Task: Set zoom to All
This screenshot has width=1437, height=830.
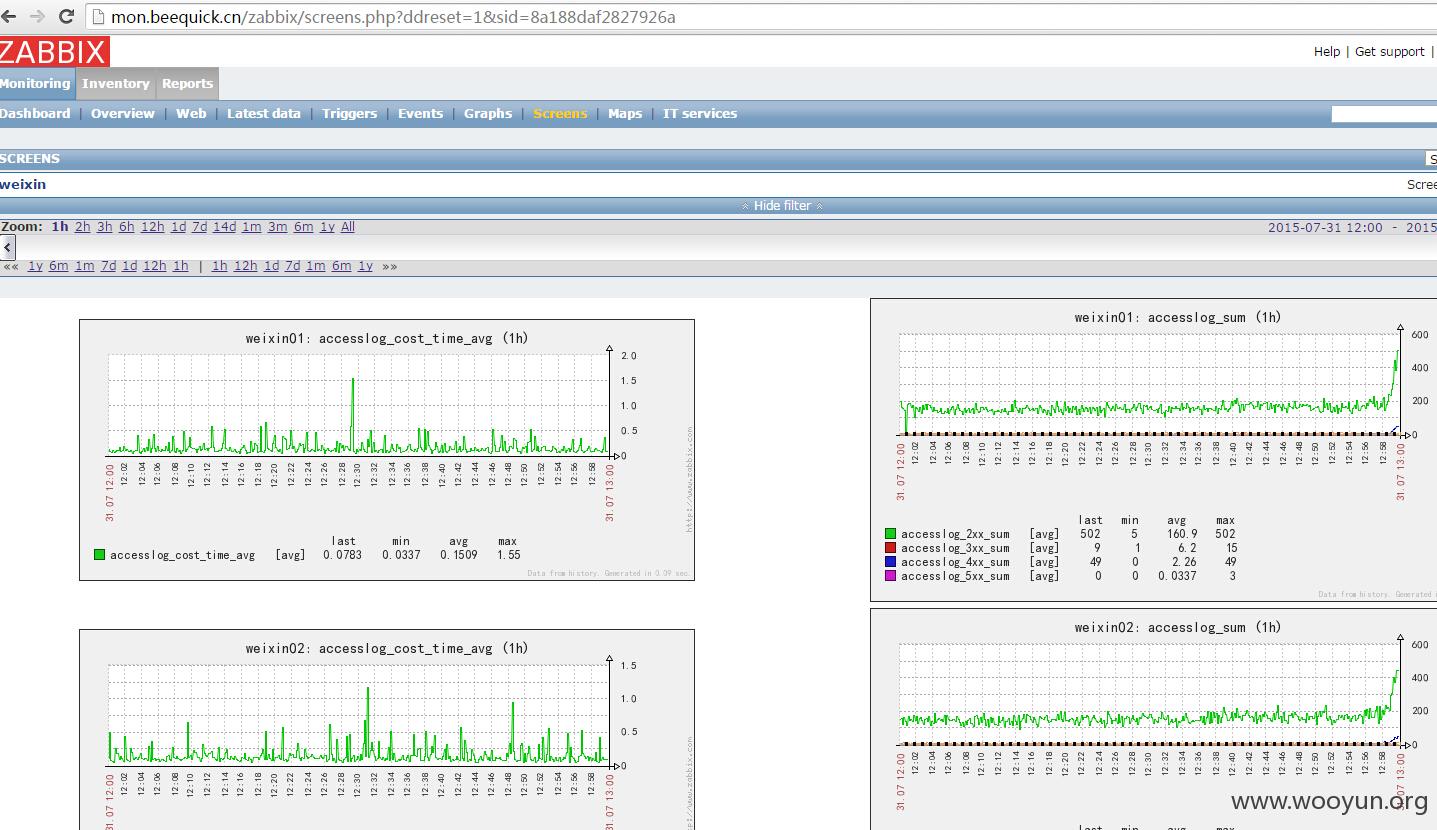Action: (x=348, y=227)
